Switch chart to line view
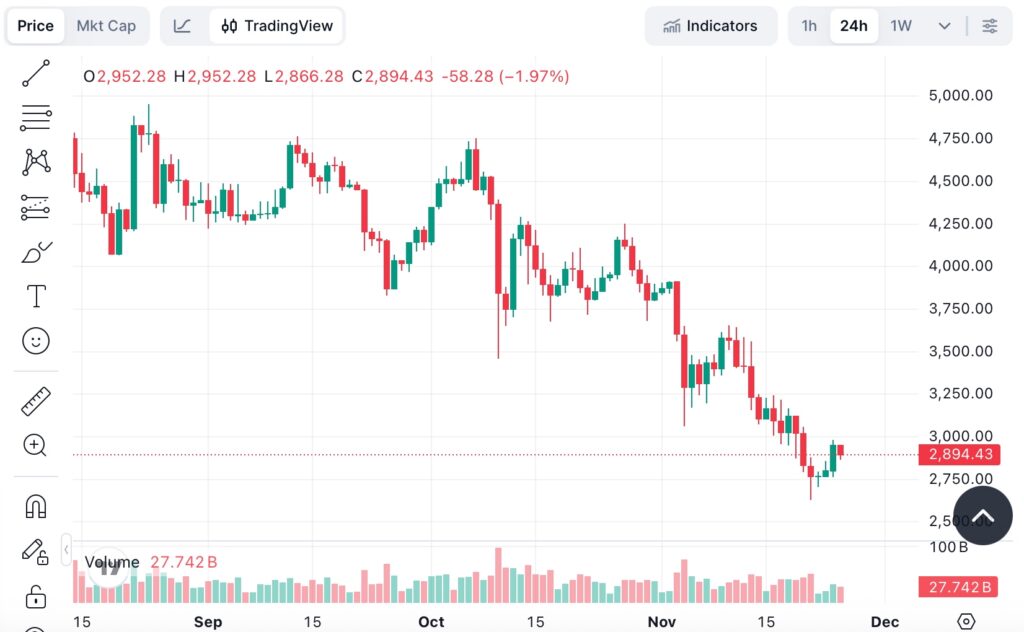Viewport: 1024px width, 632px height. pos(184,25)
